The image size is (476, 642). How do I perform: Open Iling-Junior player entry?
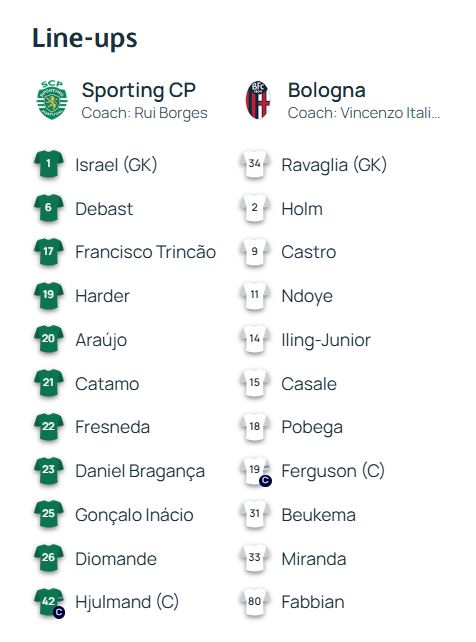(326, 341)
